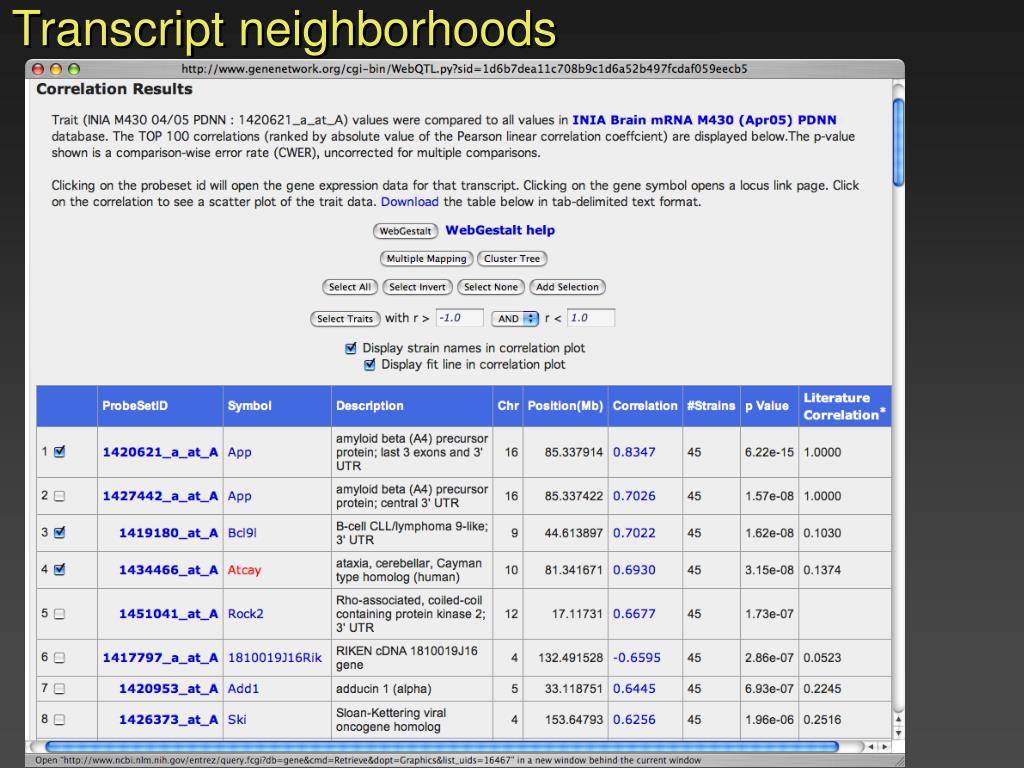Click the Select None button
Image resolution: width=1024 pixels, height=768 pixels.
tap(490, 287)
